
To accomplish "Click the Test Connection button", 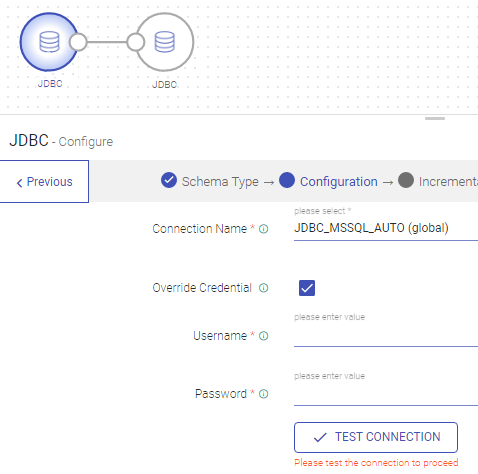I will [x=376, y=437].
